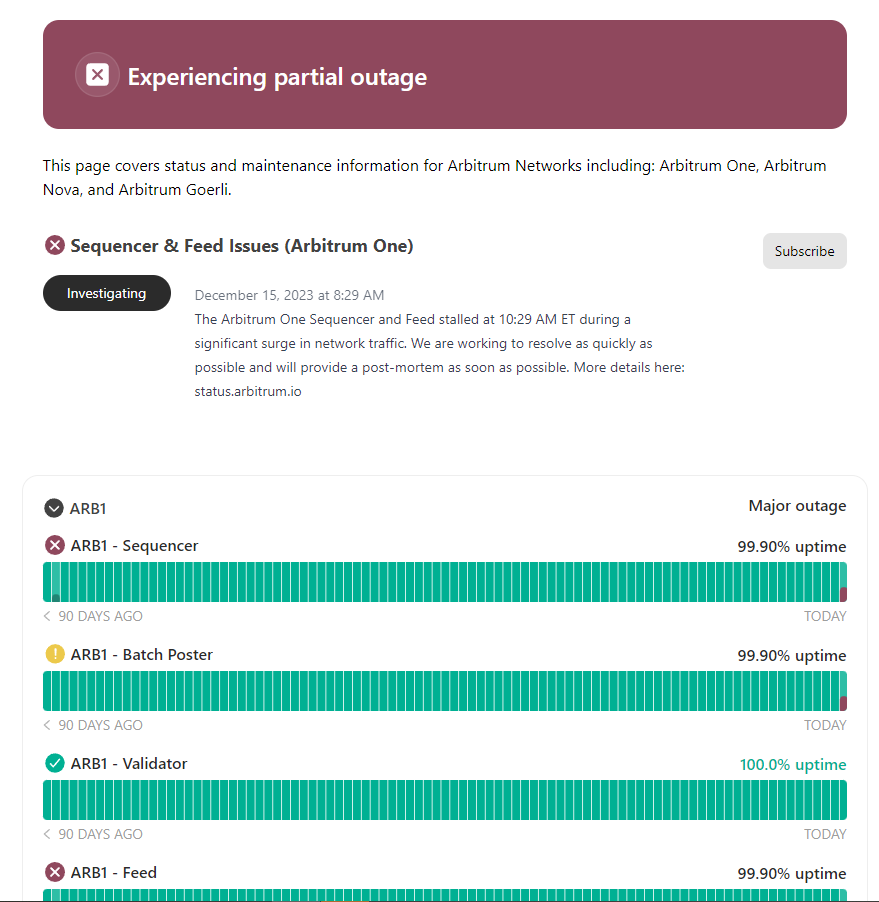Click the ARB1 - Feed outage status icon
This screenshot has width=879, height=902.
point(55,872)
